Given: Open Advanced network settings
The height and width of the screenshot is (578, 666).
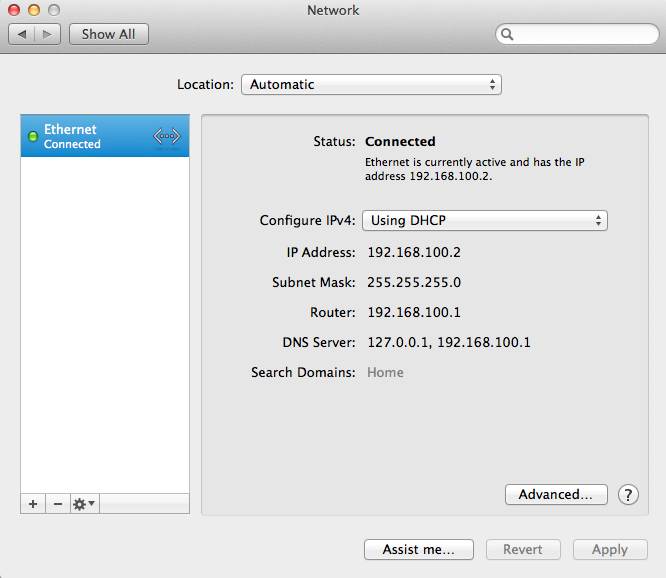Looking at the screenshot, I should (556, 494).
